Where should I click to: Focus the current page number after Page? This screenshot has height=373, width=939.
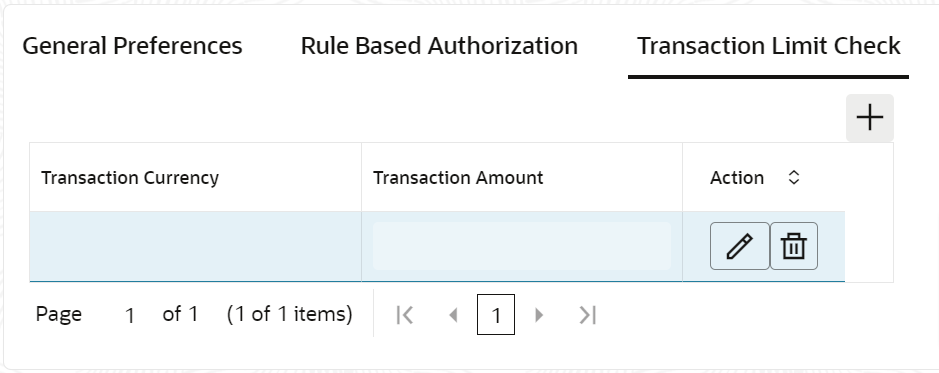[129, 315]
